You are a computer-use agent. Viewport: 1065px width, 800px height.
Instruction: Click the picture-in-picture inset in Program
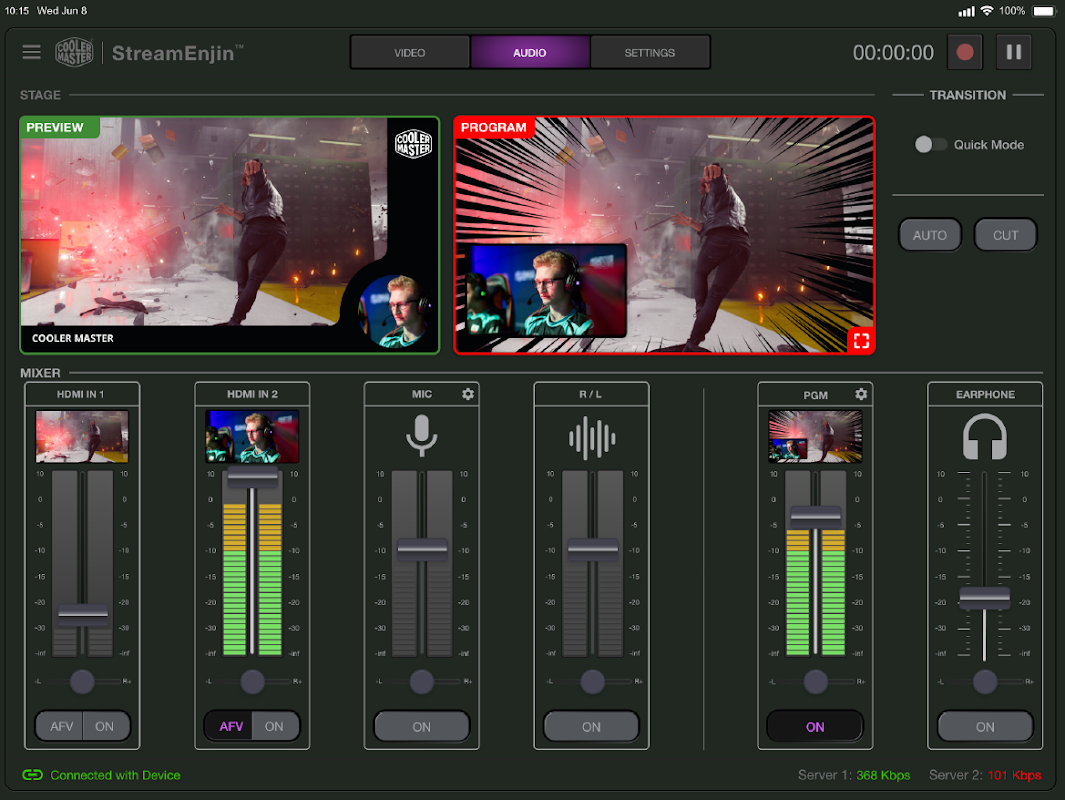pyautogui.click(x=547, y=291)
